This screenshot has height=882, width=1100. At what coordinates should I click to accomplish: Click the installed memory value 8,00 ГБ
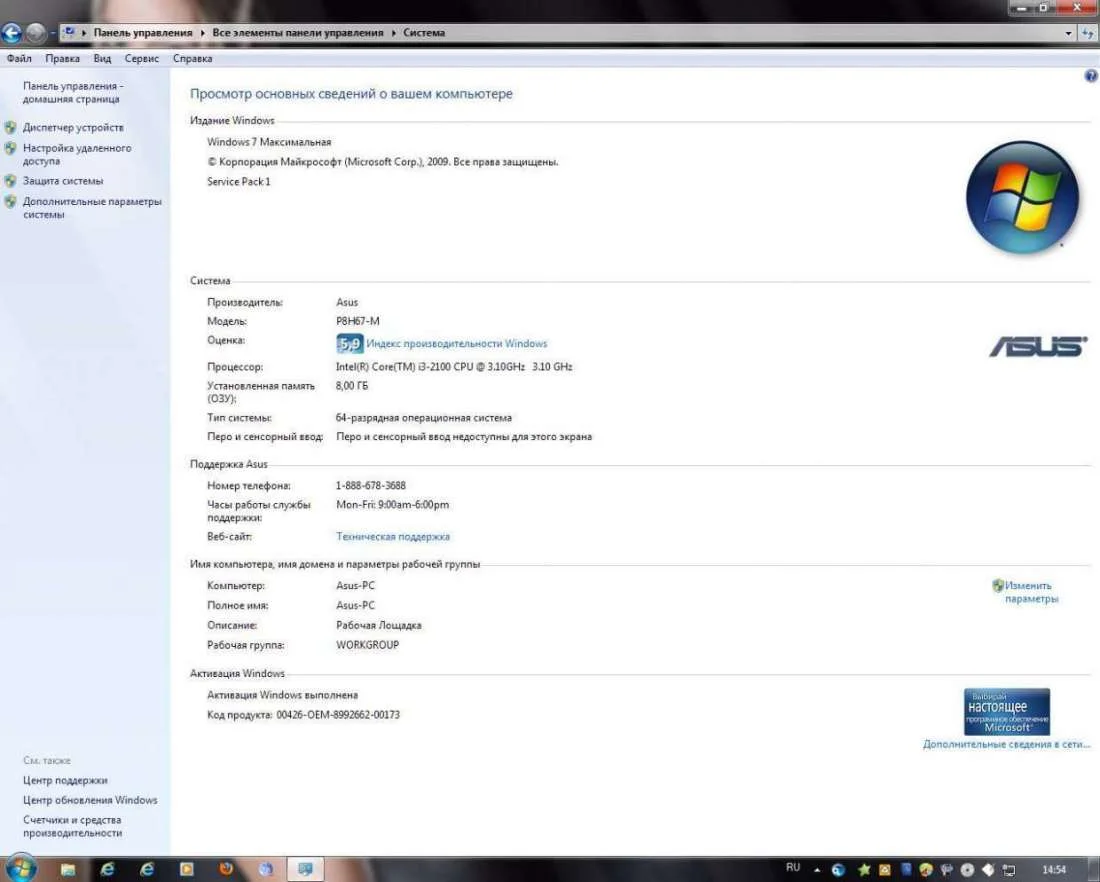point(351,386)
